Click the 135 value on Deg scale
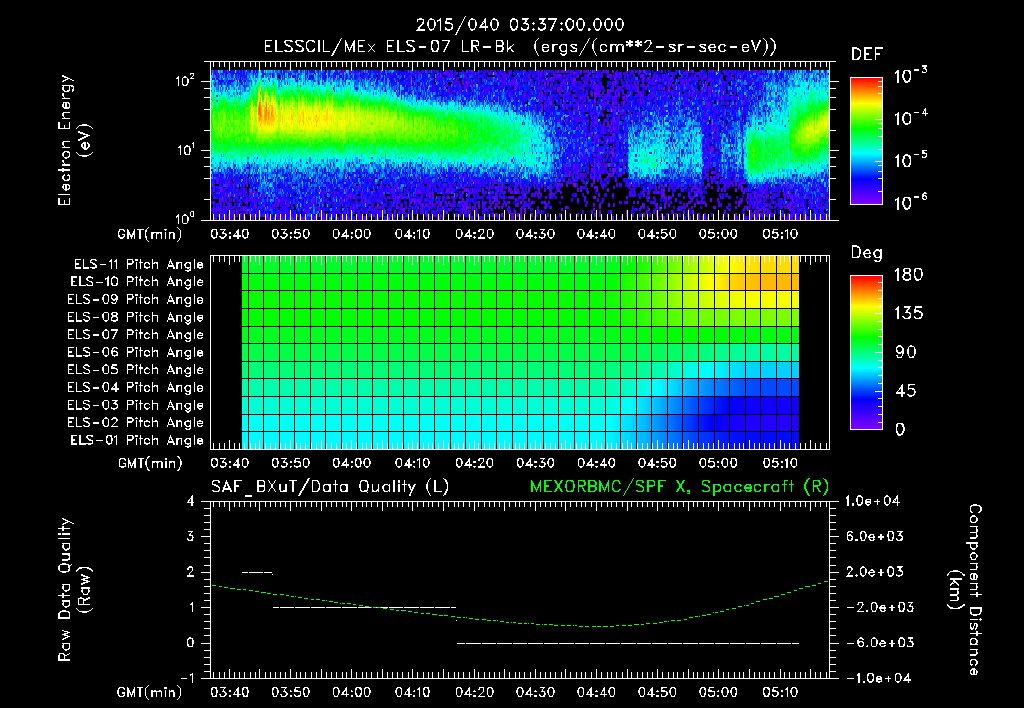This screenshot has width=1024, height=708. tap(908, 314)
